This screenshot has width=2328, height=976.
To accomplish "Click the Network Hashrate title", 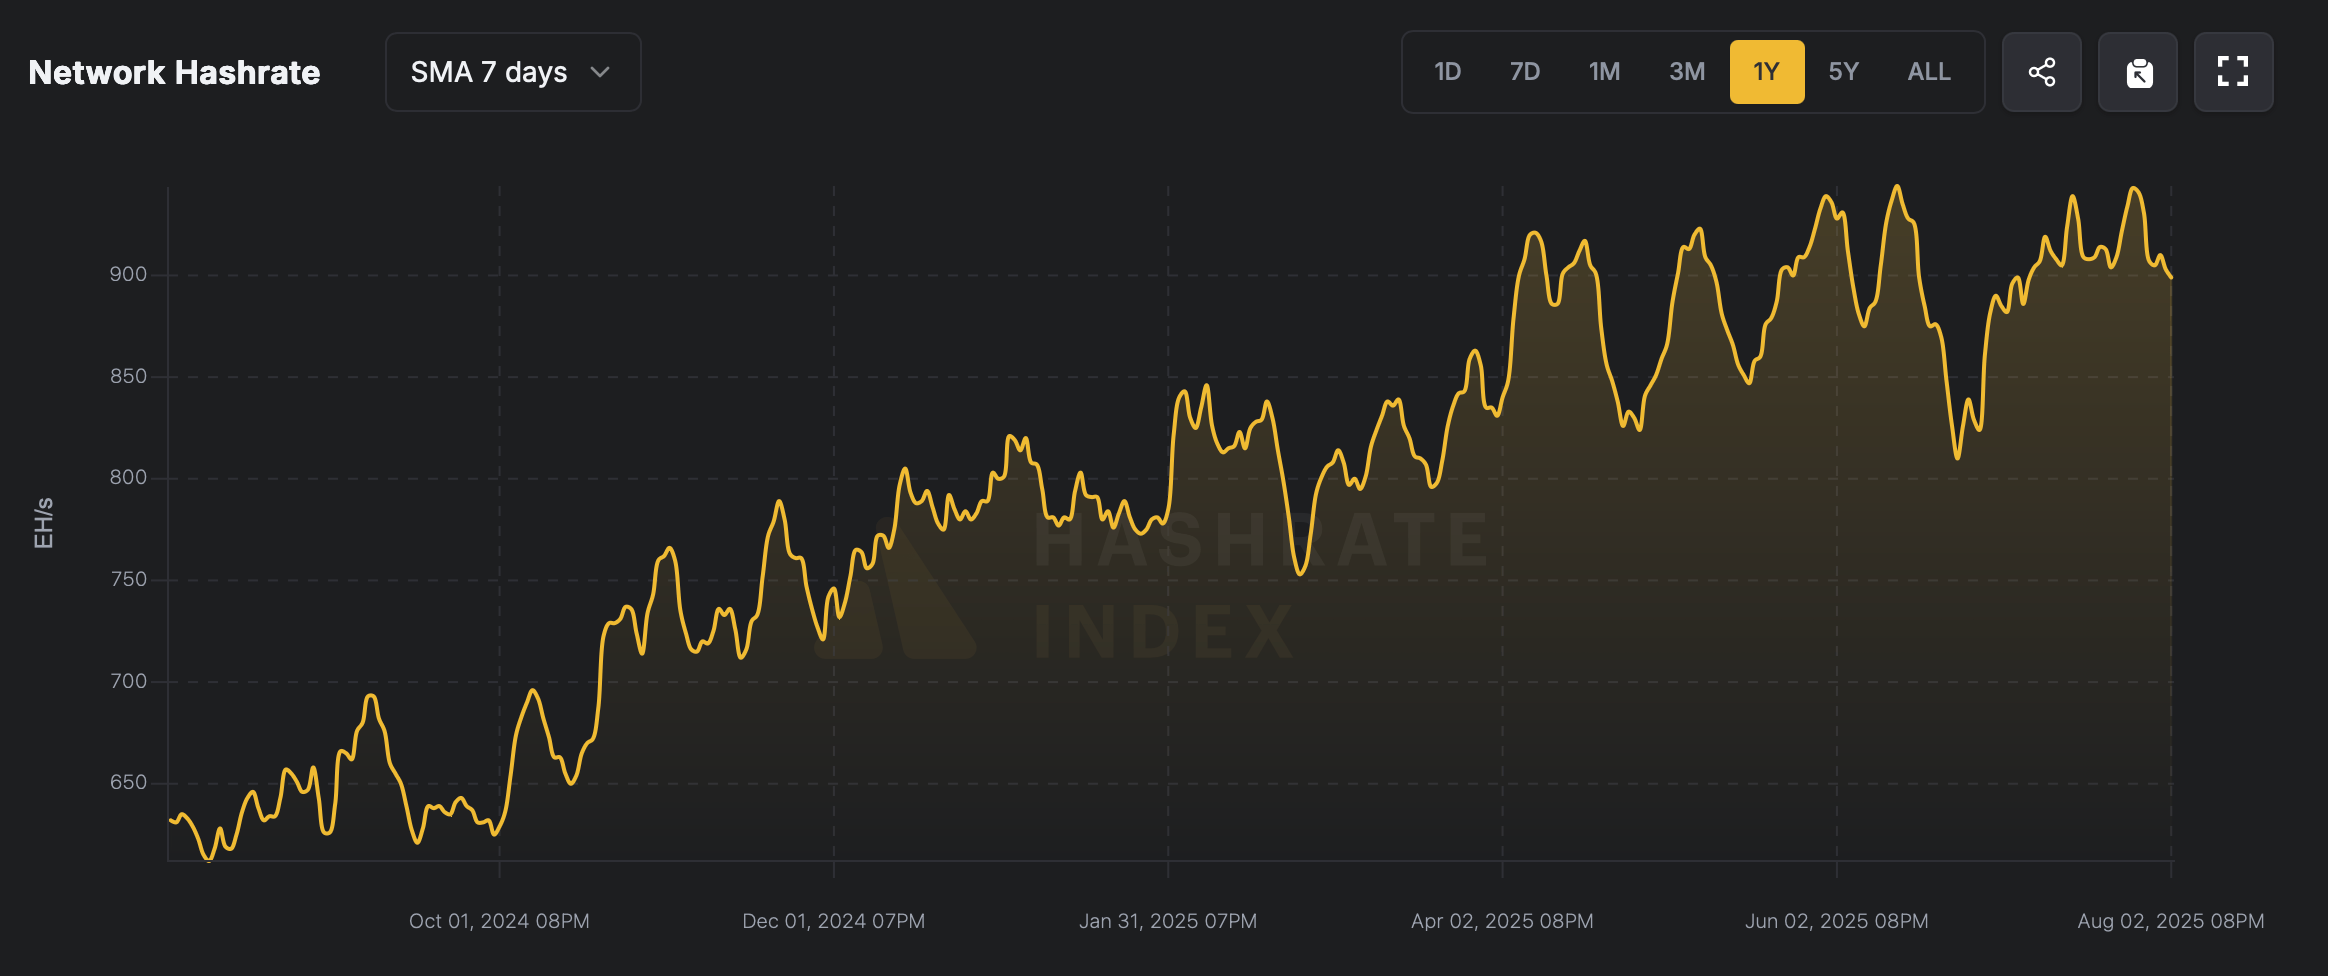I will coord(174,72).
